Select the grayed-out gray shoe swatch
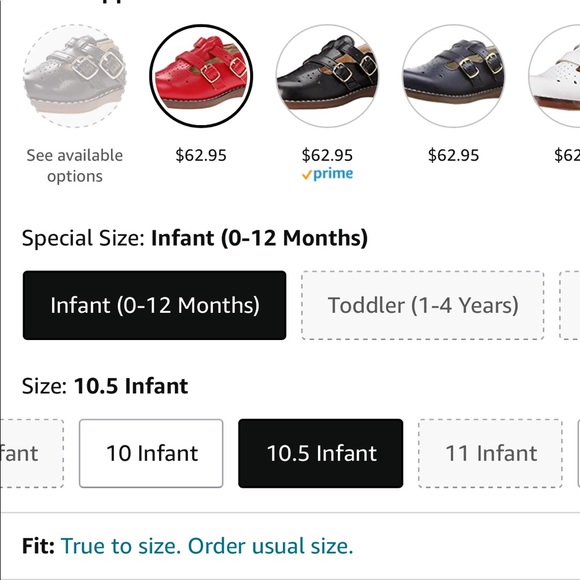Screen dimensions: 580x580 75,76
